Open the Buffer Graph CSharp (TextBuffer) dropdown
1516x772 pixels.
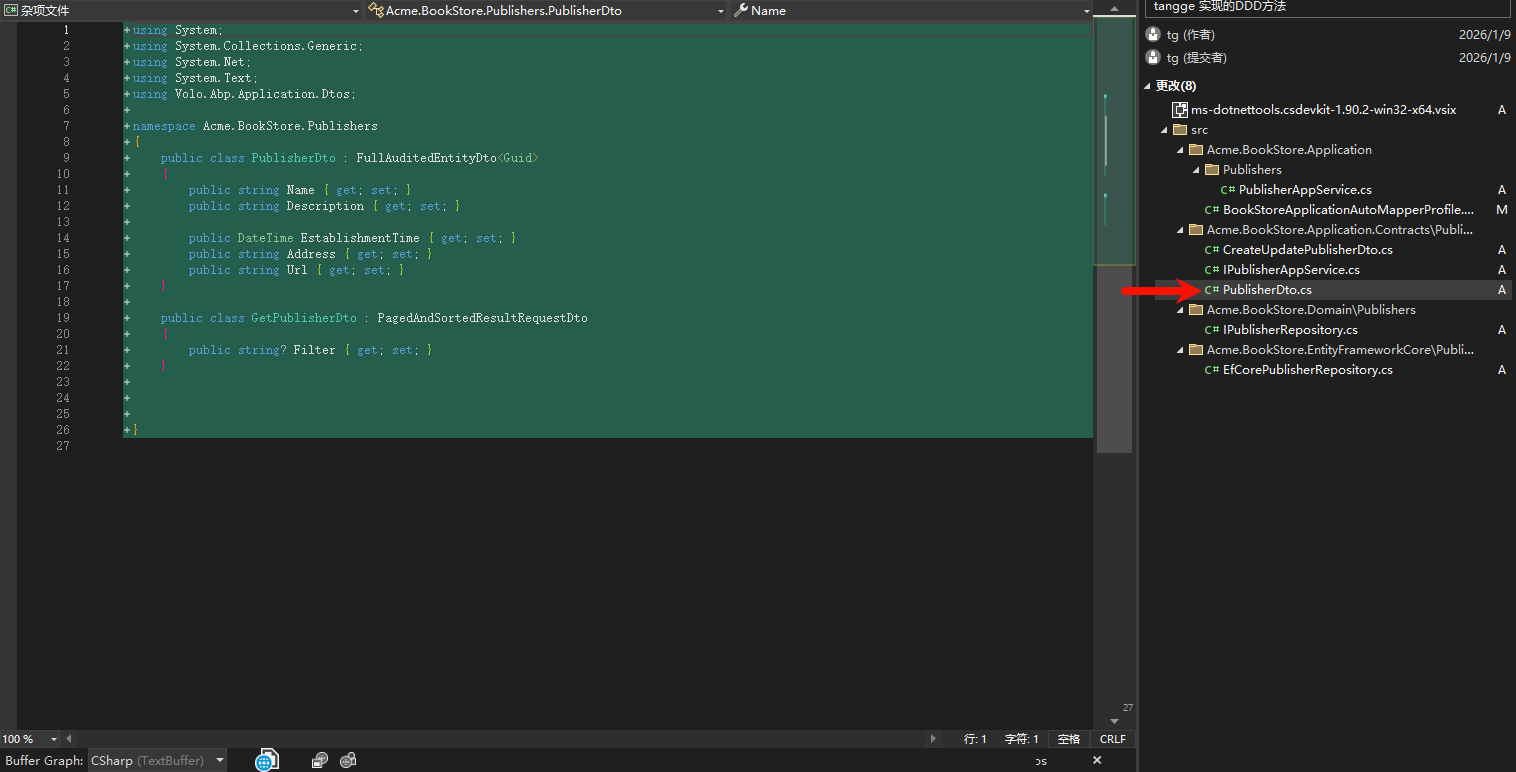click(x=157, y=760)
